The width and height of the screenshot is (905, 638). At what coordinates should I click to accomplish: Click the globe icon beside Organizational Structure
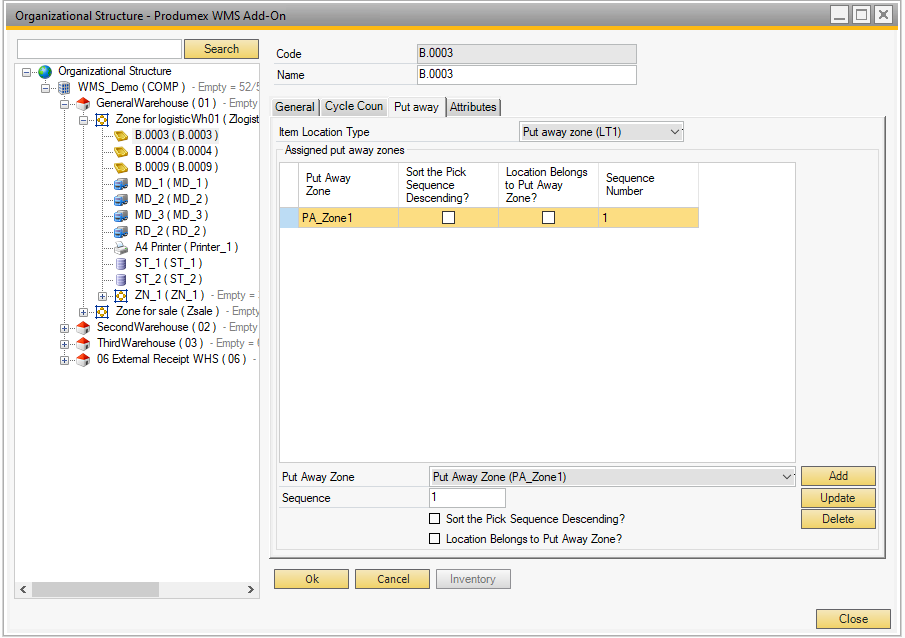click(45, 72)
